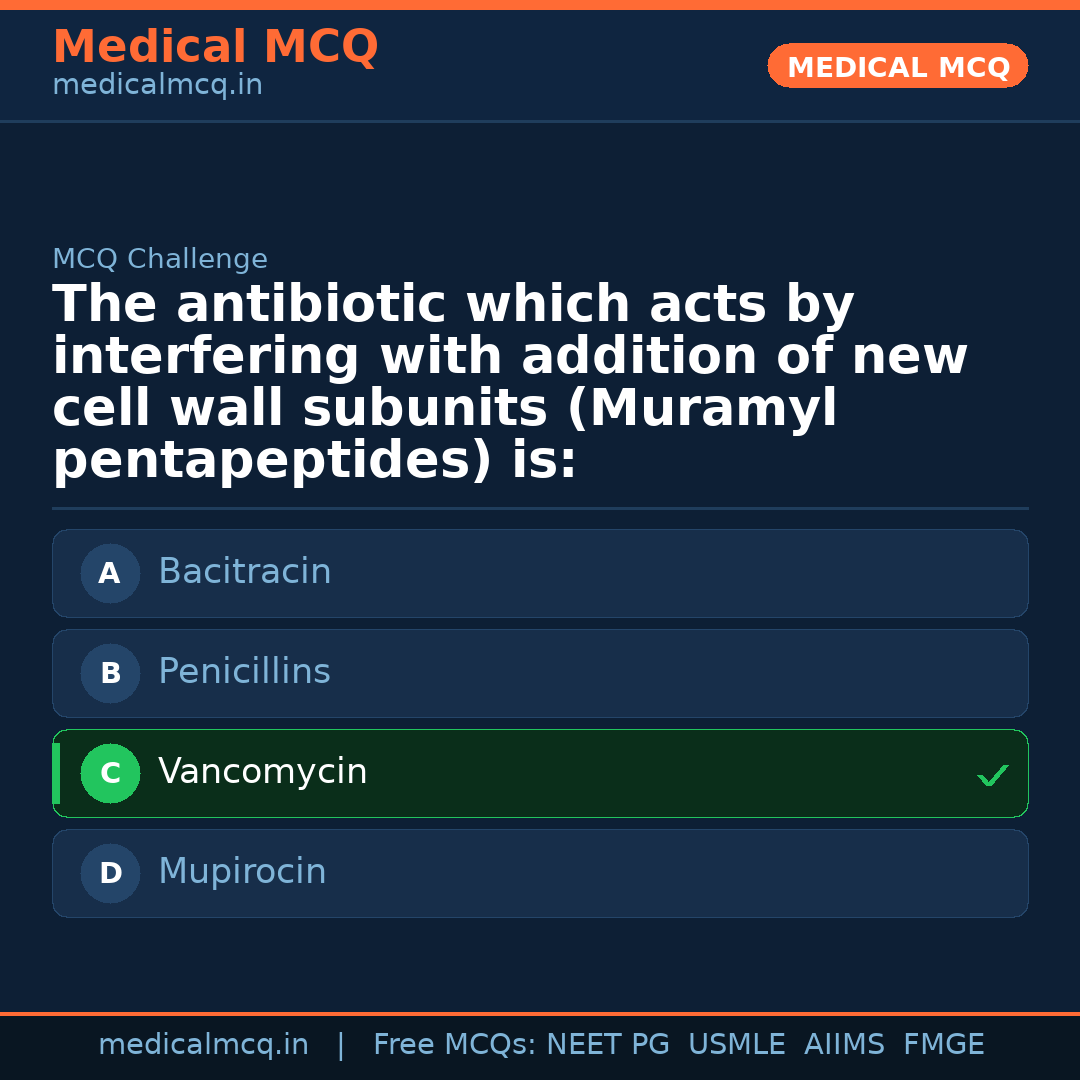
Task: Click the letter D circle badge
Action: [x=110, y=874]
